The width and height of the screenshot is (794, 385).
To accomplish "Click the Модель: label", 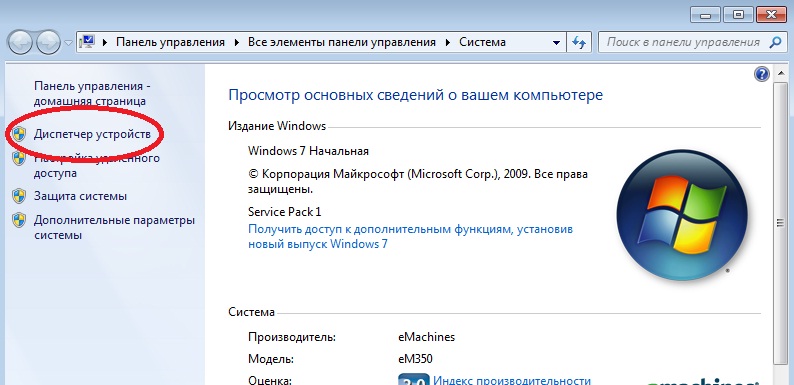I will 271,360.
